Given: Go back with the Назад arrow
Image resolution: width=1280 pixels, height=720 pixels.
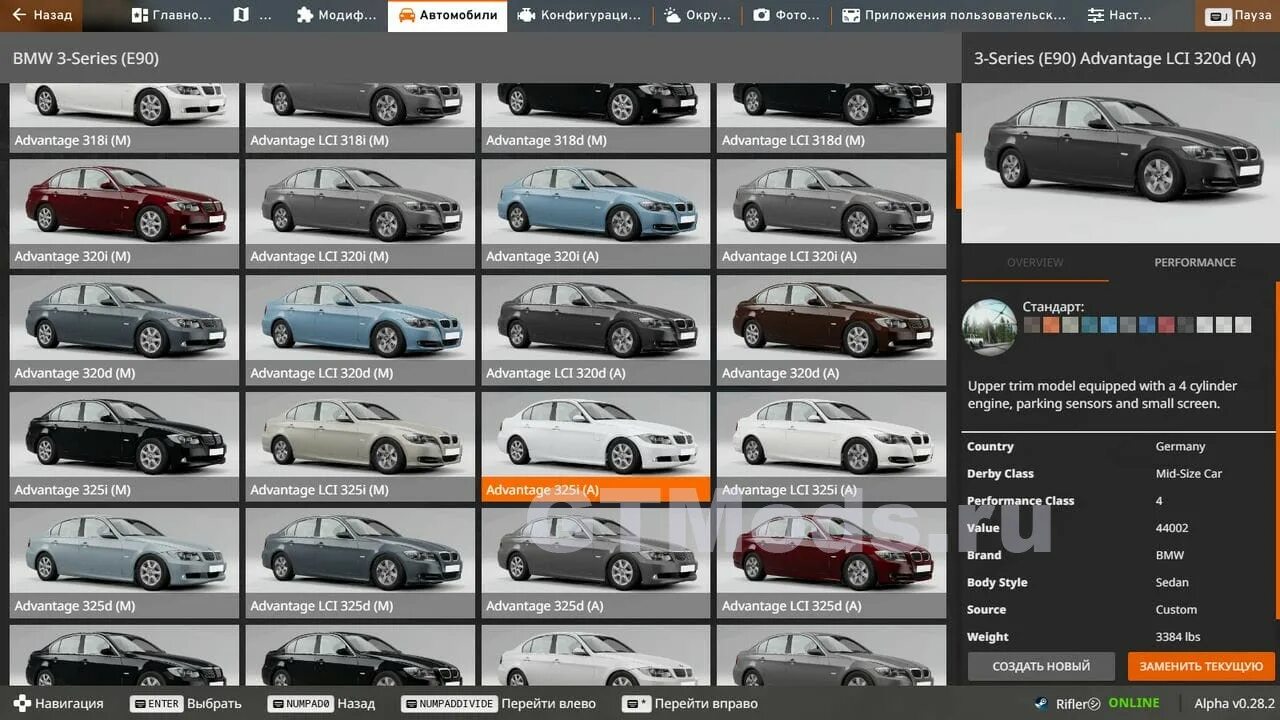Looking at the screenshot, I should [x=42, y=15].
